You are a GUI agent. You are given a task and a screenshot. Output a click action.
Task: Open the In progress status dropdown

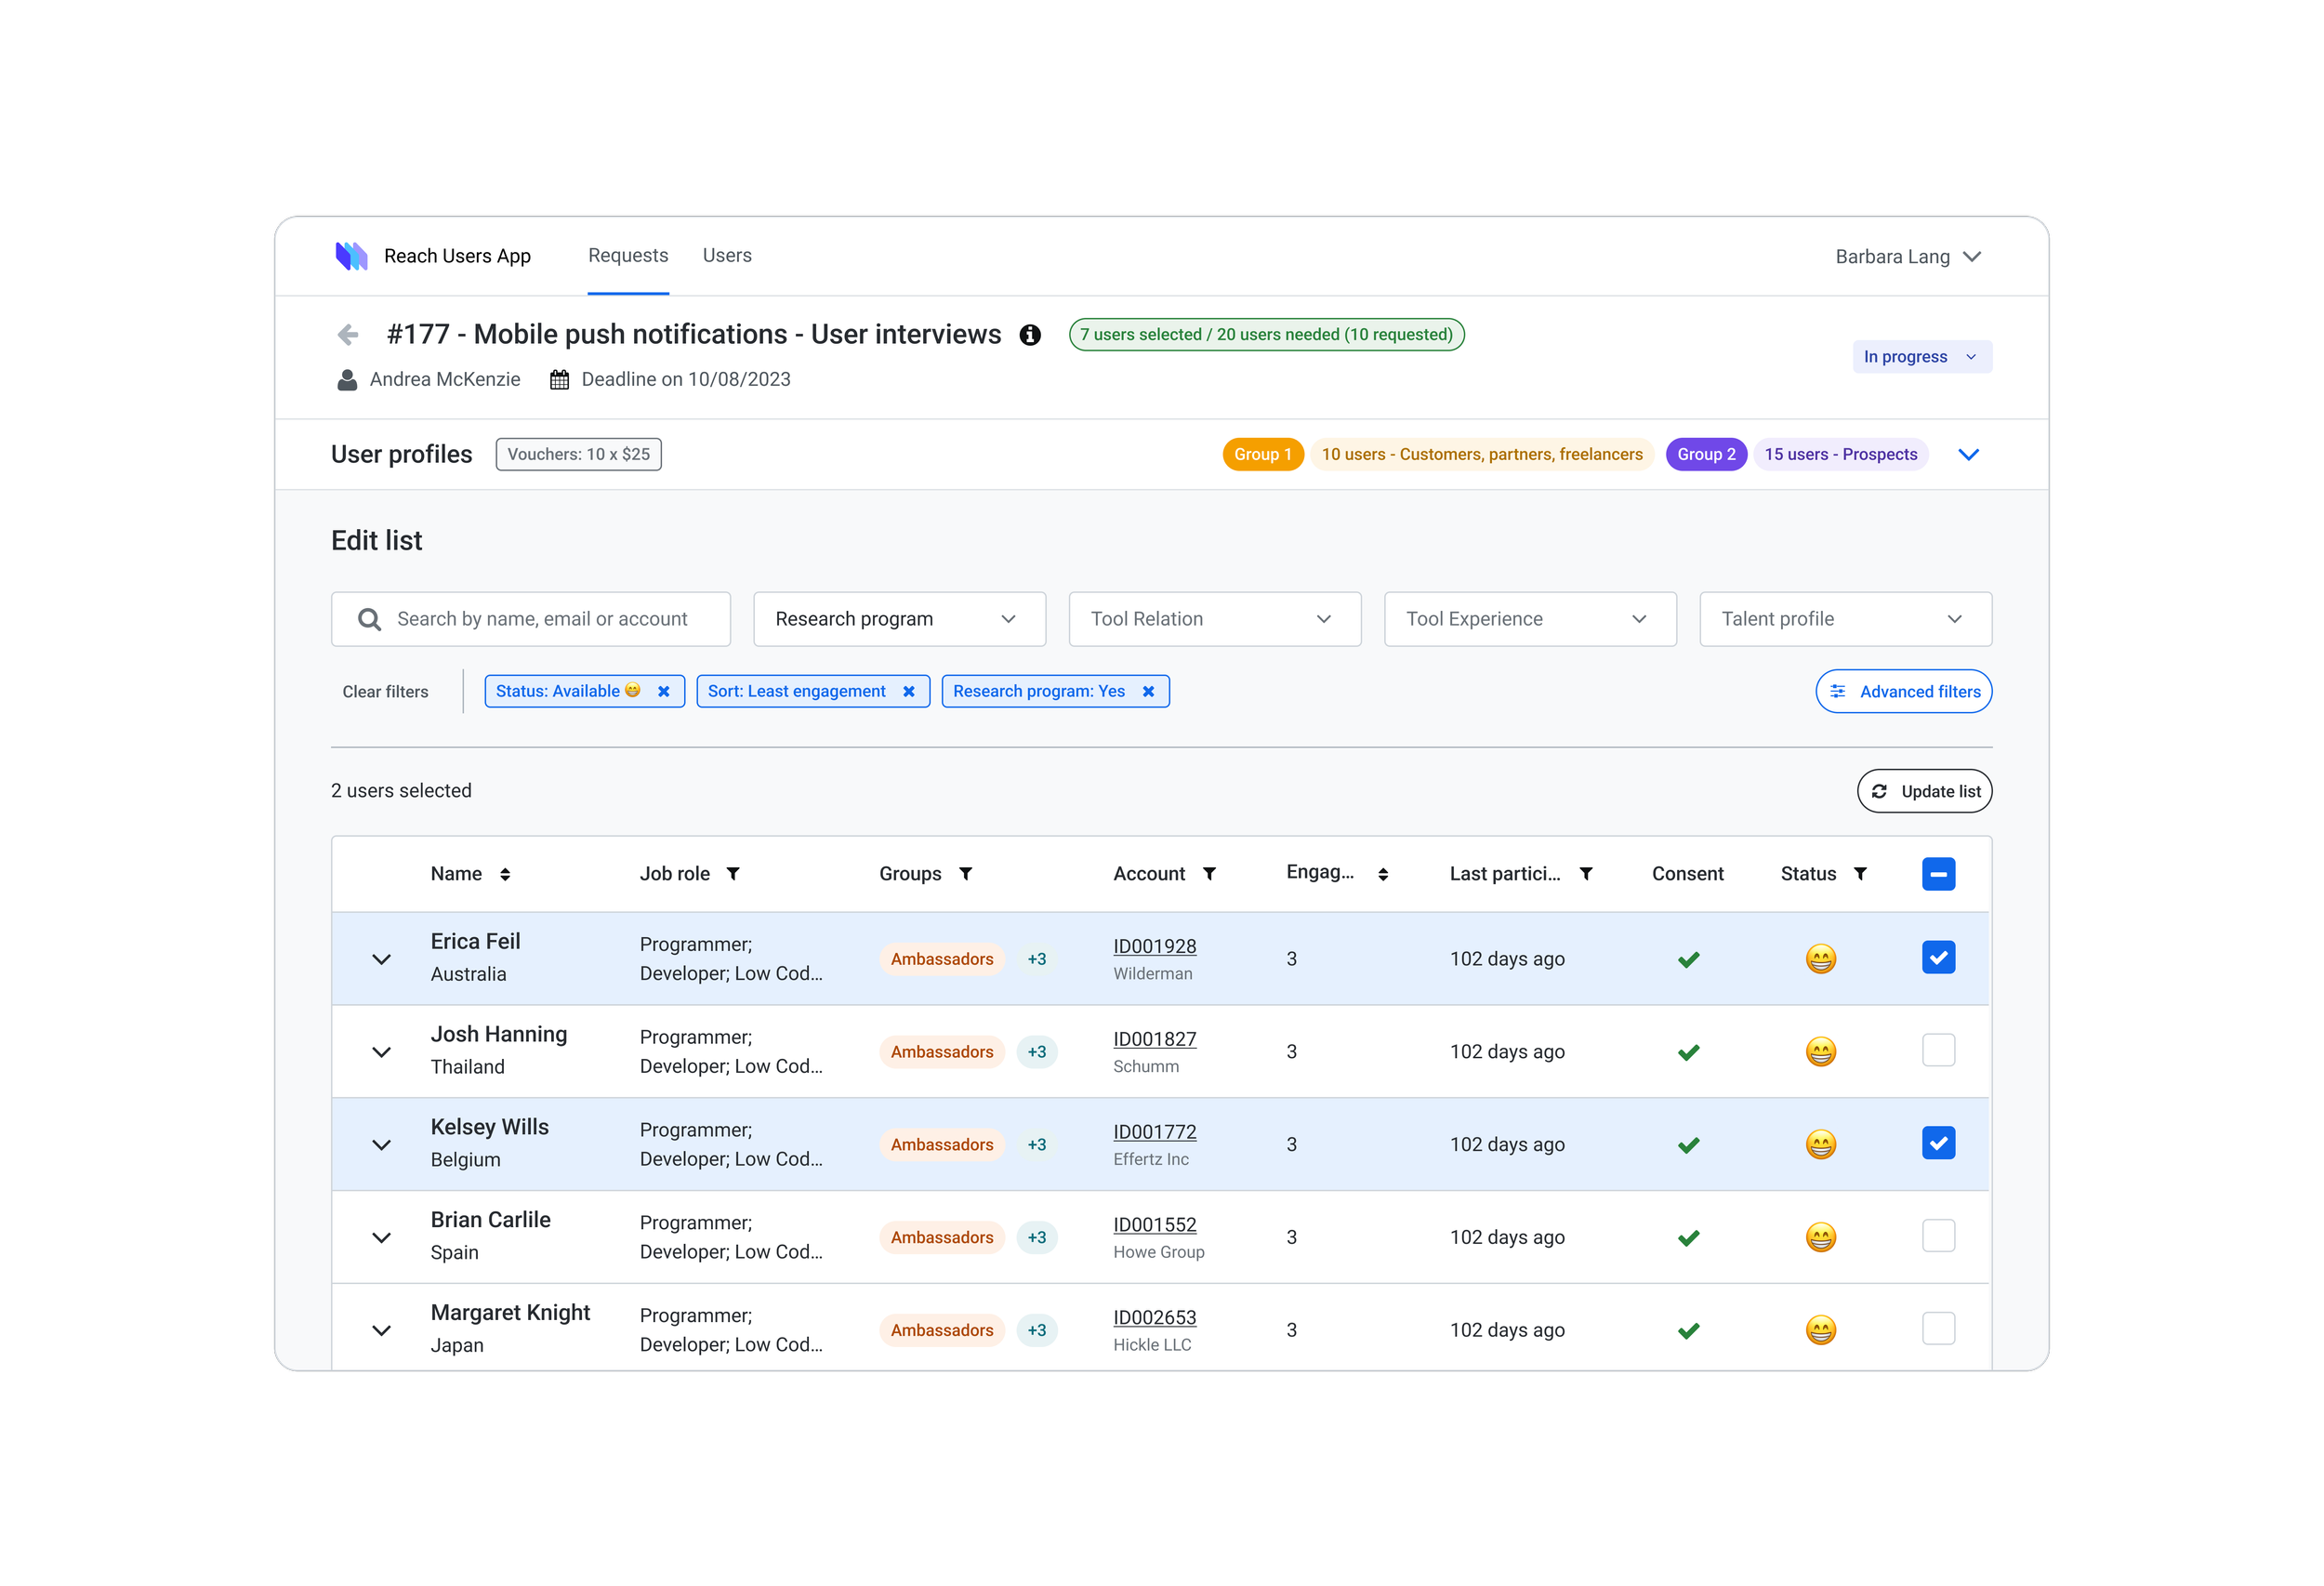(x=1921, y=357)
